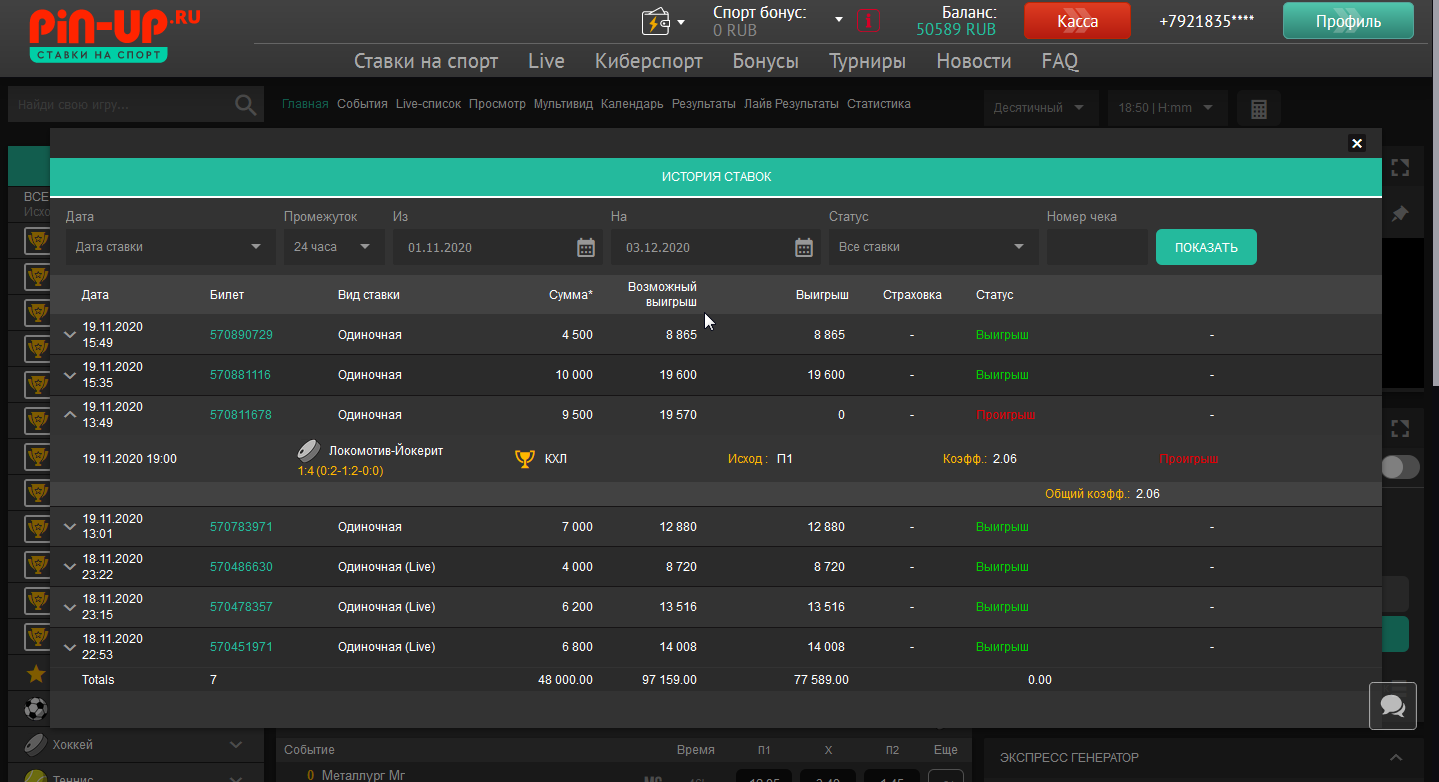The width and height of the screenshot is (1439, 782).
Task: Close the bet history dialog
Action: coord(1357,143)
